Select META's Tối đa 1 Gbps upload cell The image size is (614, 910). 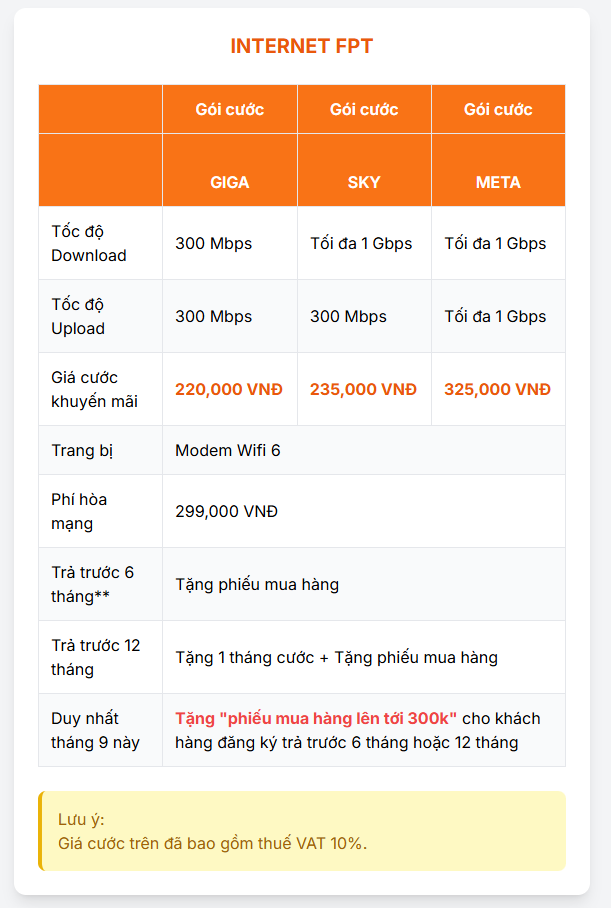pyautogui.click(x=495, y=316)
